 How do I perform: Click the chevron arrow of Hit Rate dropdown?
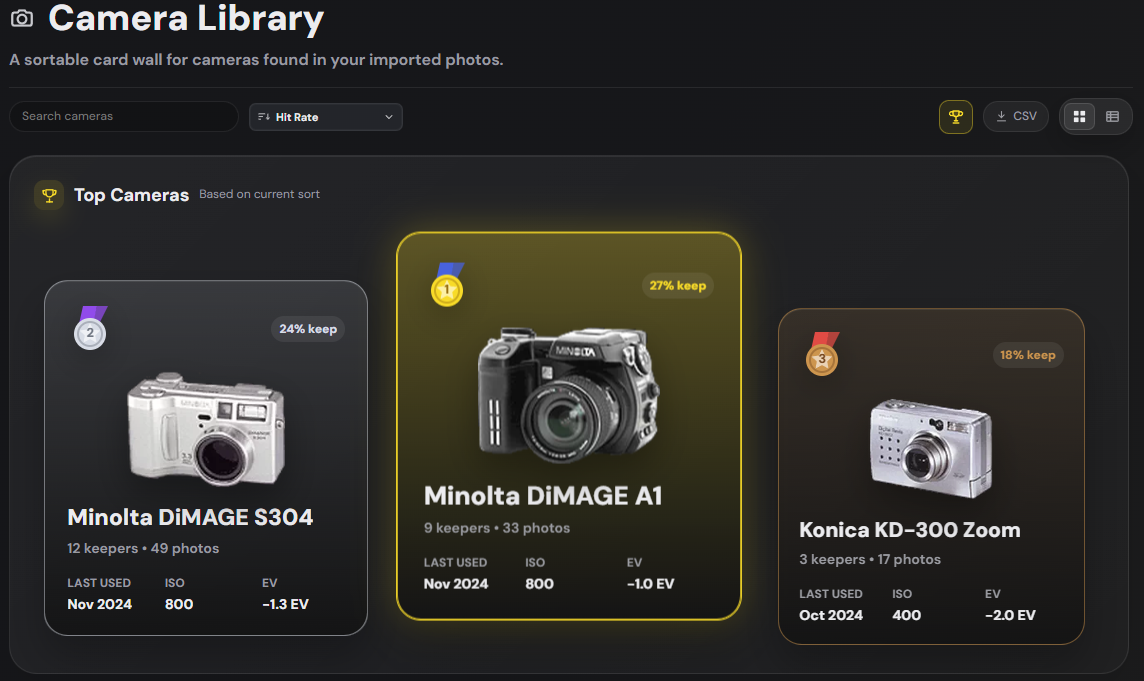(389, 117)
